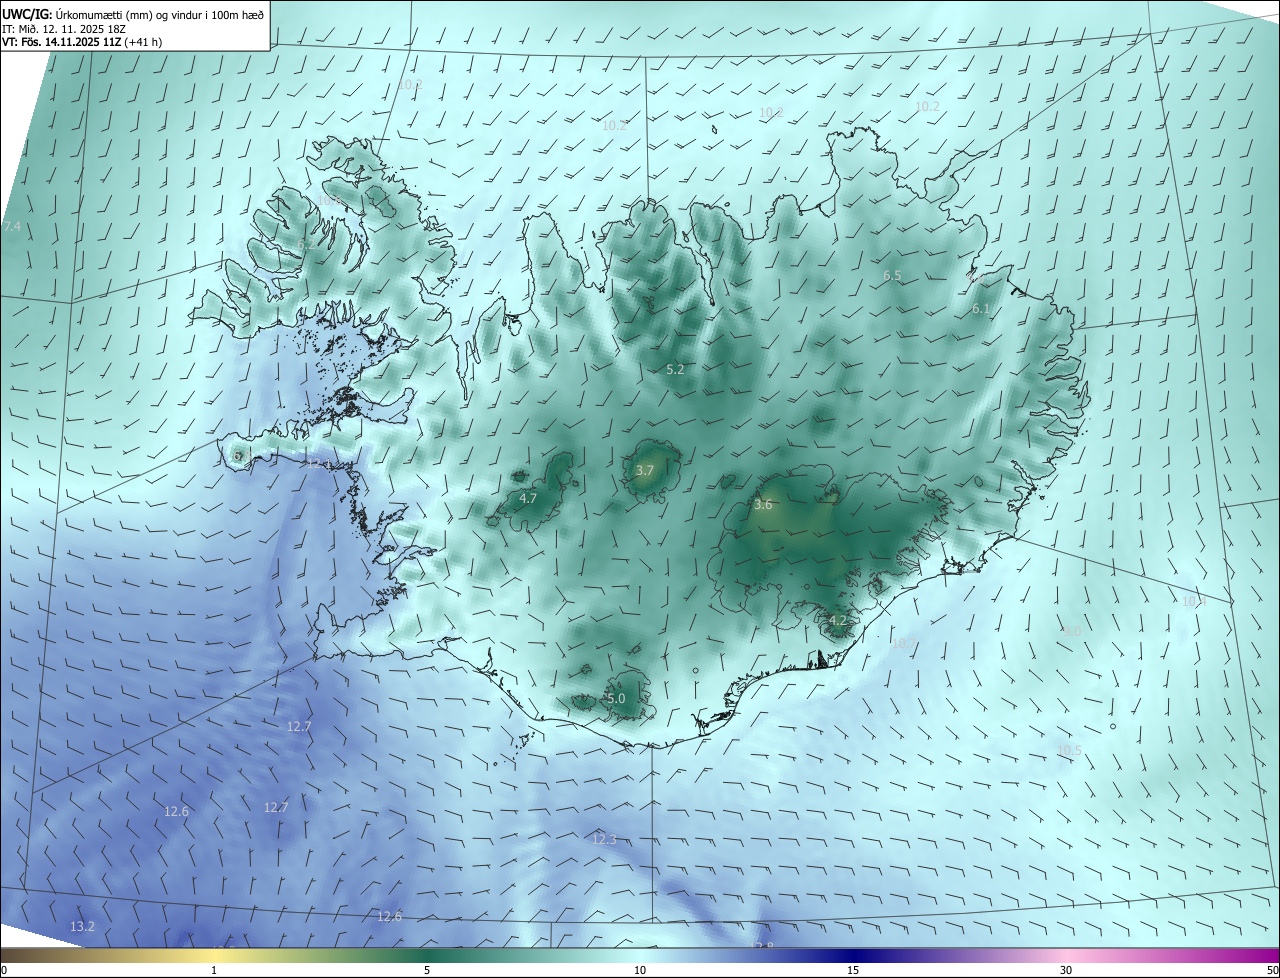Click the 3.6 value label on the large glacier

[x=763, y=505]
